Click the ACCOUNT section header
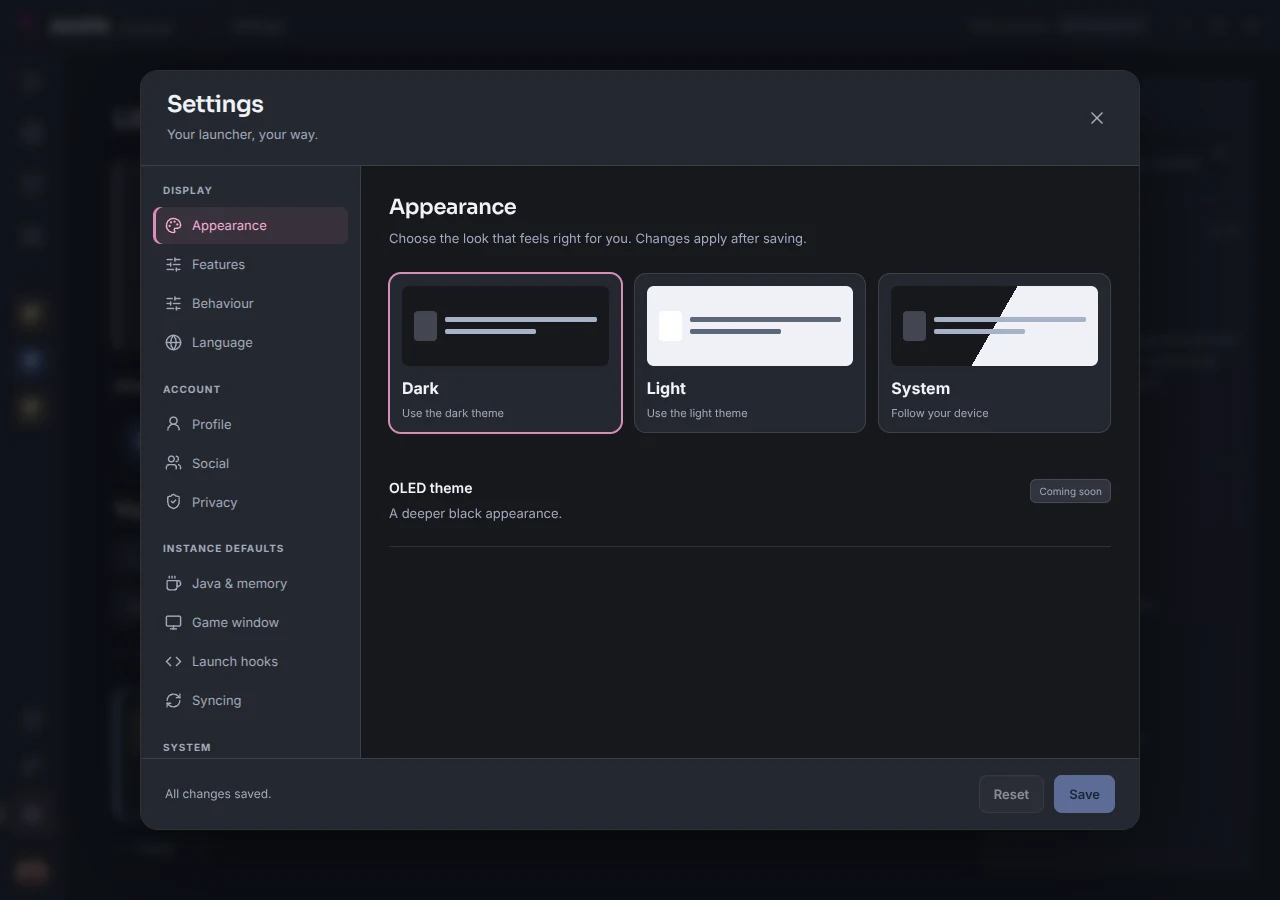The width and height of the screenshot is (1280, 900). 191,390
